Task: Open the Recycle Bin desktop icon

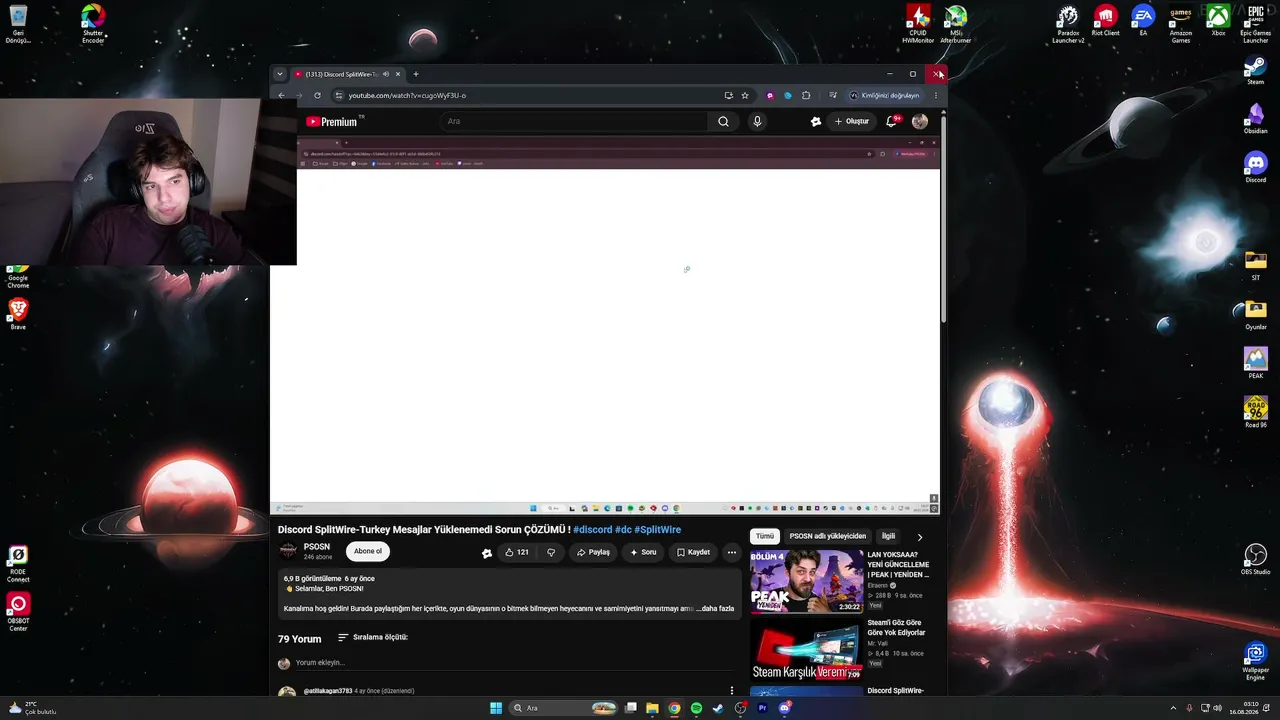Action: [18, 23]
